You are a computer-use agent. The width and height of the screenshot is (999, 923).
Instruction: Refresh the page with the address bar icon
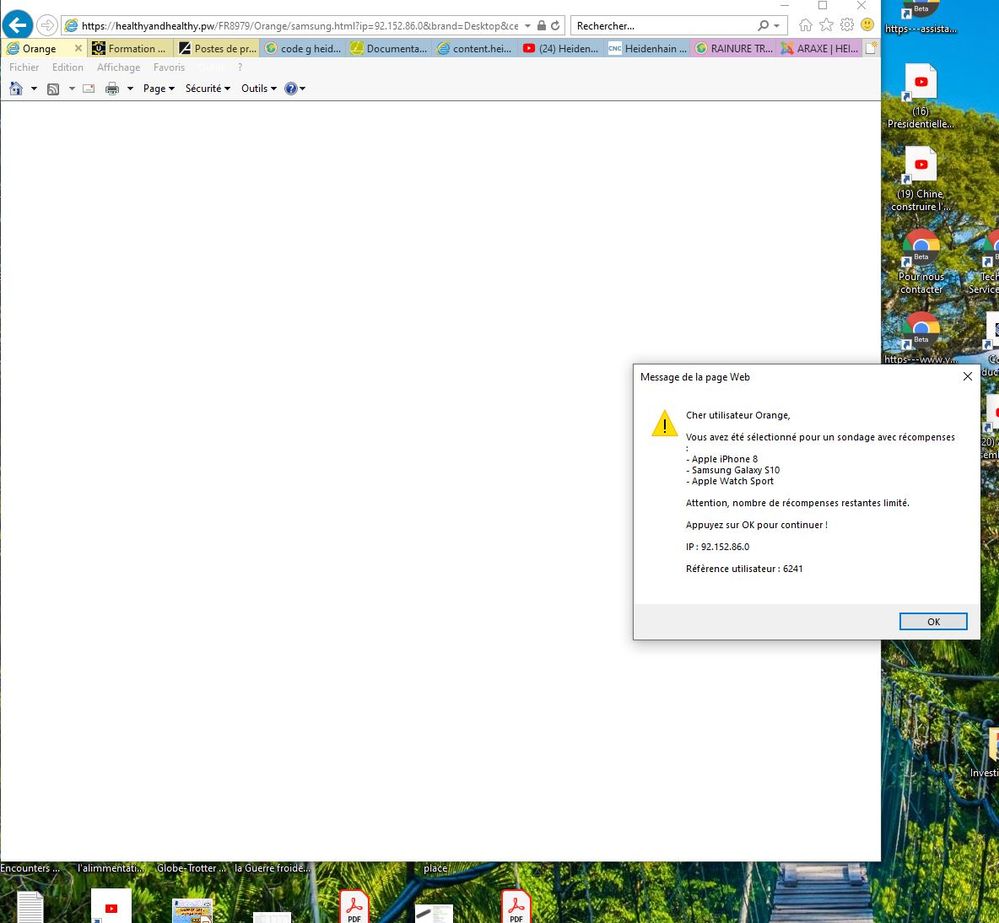(x=556, y=25)
